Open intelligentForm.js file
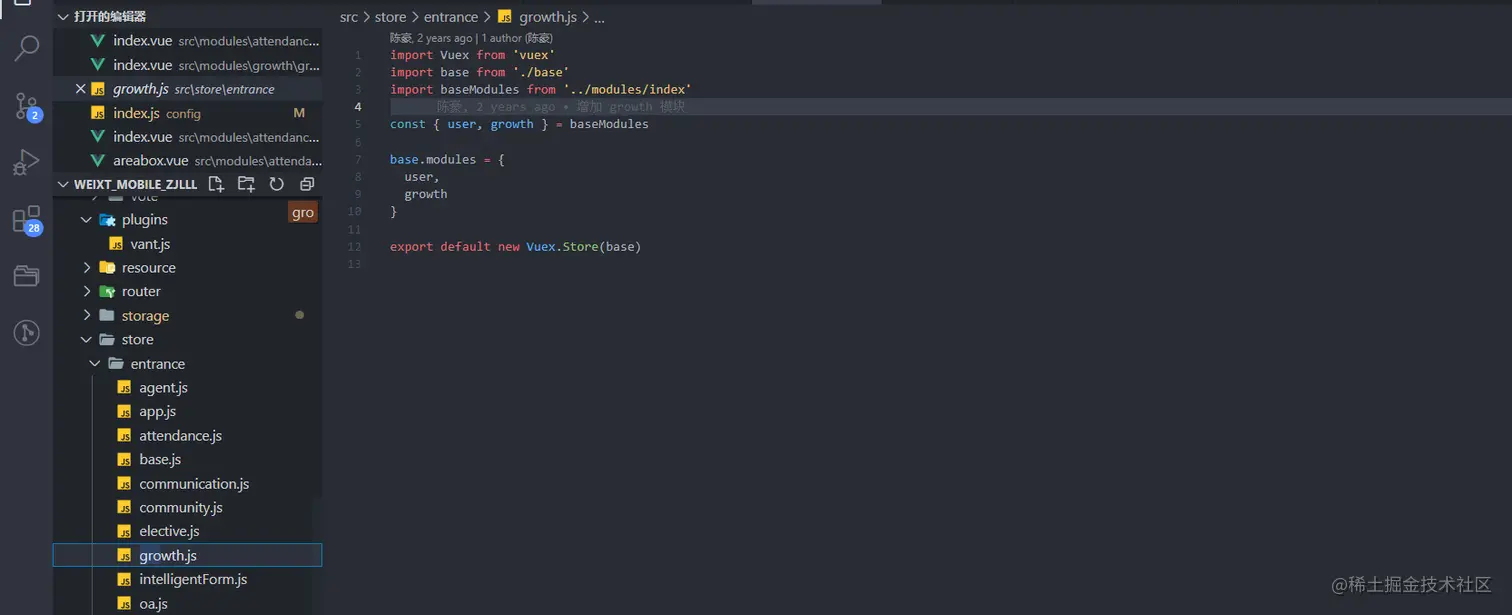 193,580
